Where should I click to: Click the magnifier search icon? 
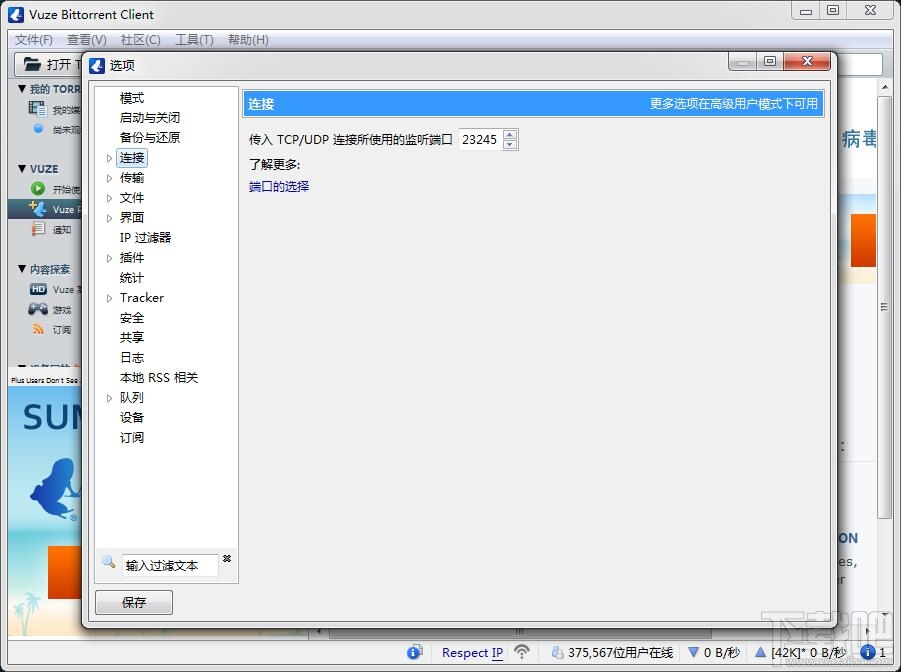108,562
